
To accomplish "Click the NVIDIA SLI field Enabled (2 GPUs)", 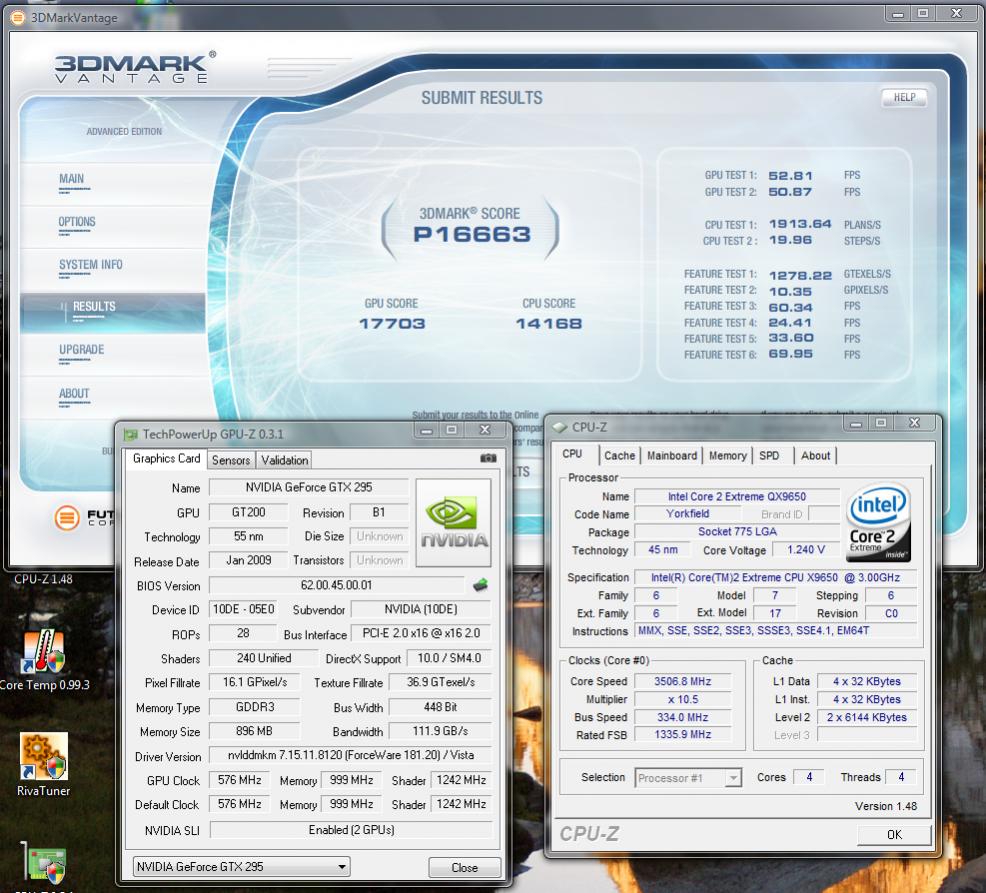I will point(350,830).
